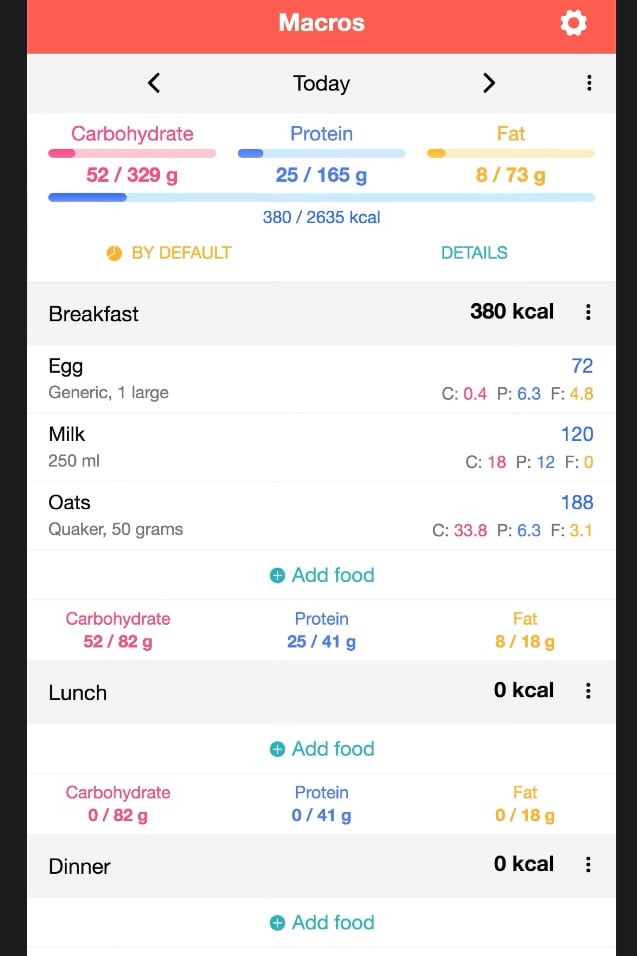Click plus icon to add Lunch food
The image size is (637, 956).
277,749
